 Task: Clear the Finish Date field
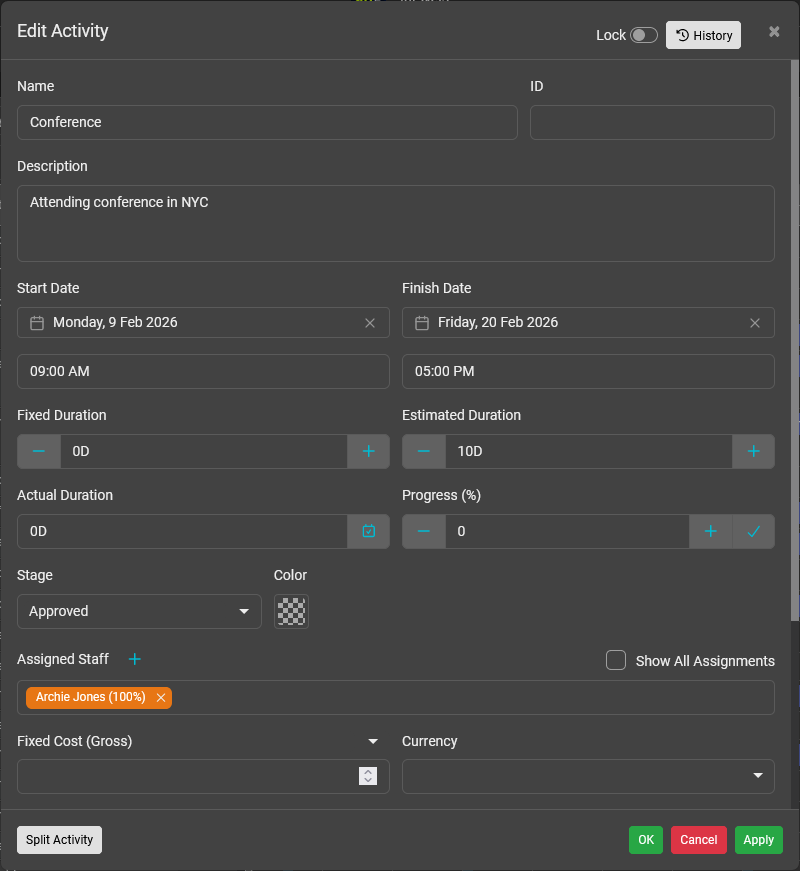click(x=755, y=323)
